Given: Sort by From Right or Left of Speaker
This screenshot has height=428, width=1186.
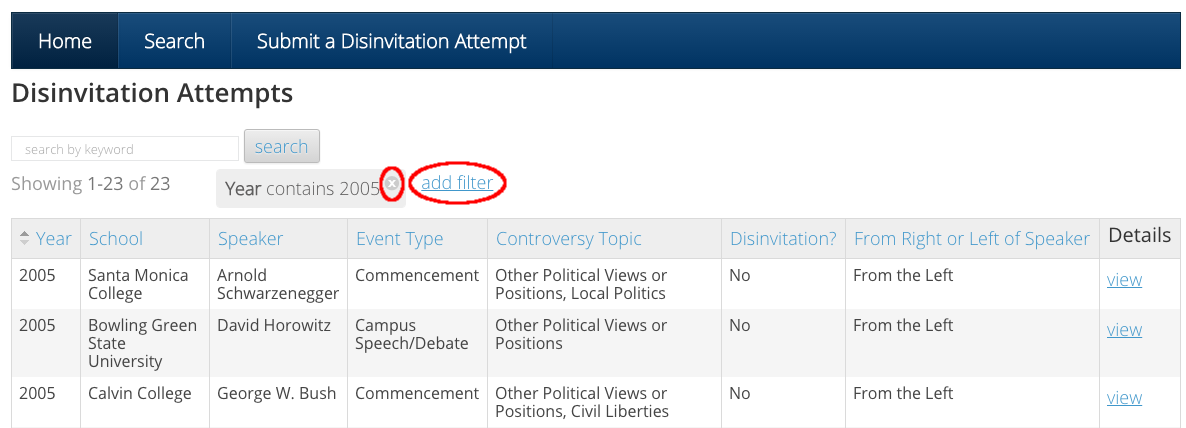Looking at the screenshot, I should 972,239.
